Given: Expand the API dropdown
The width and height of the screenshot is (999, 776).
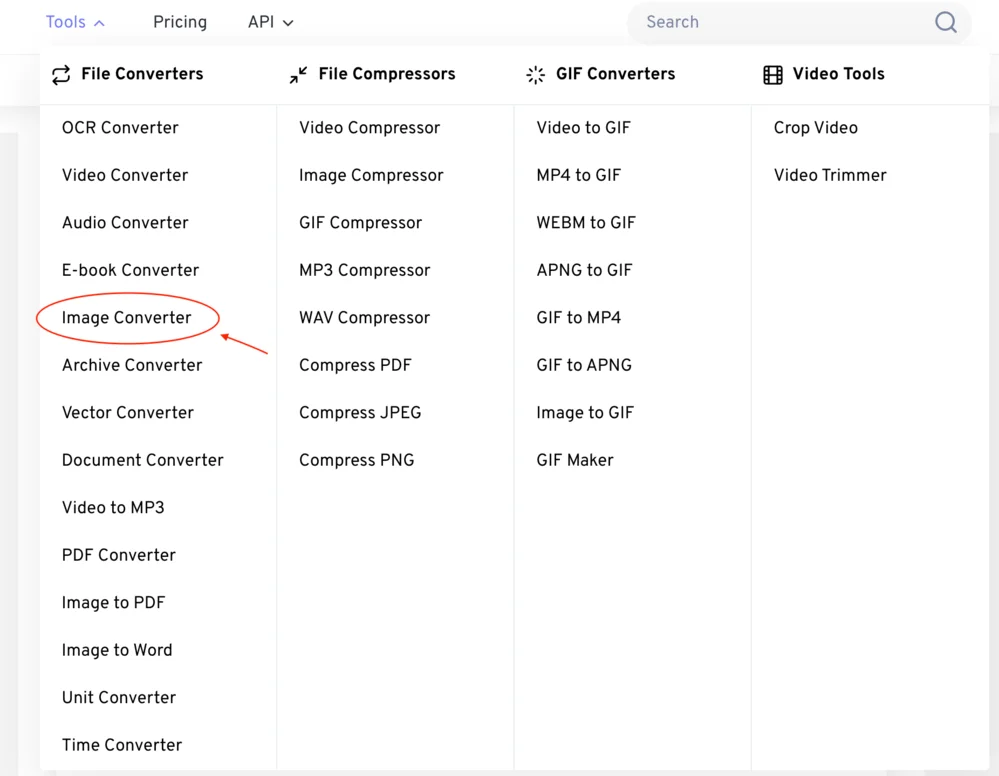Looking at the screenshot, I should 270,22.
